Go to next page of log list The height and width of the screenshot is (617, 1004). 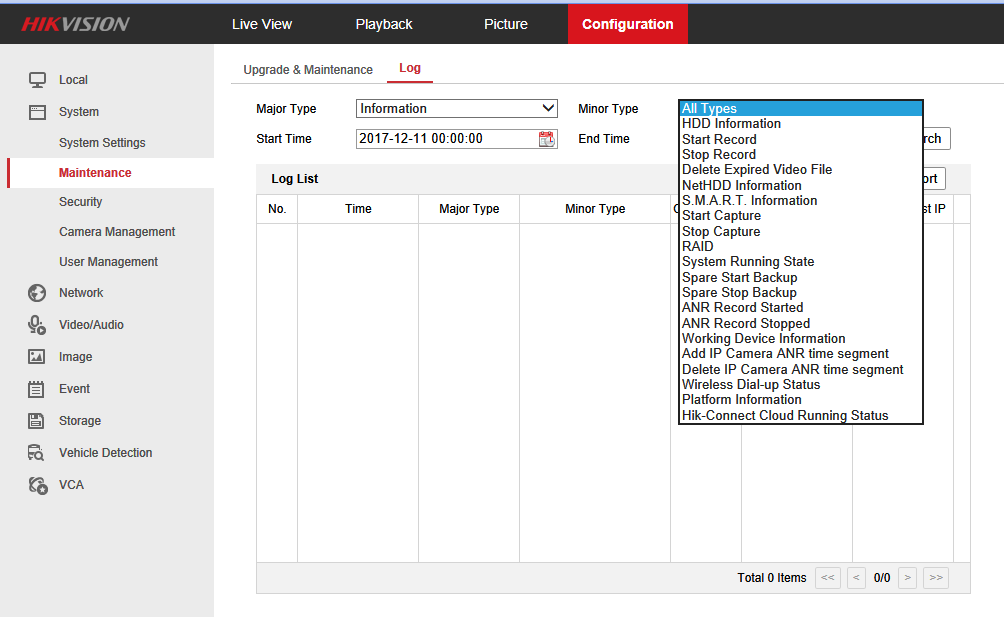[x=907, y=577]
